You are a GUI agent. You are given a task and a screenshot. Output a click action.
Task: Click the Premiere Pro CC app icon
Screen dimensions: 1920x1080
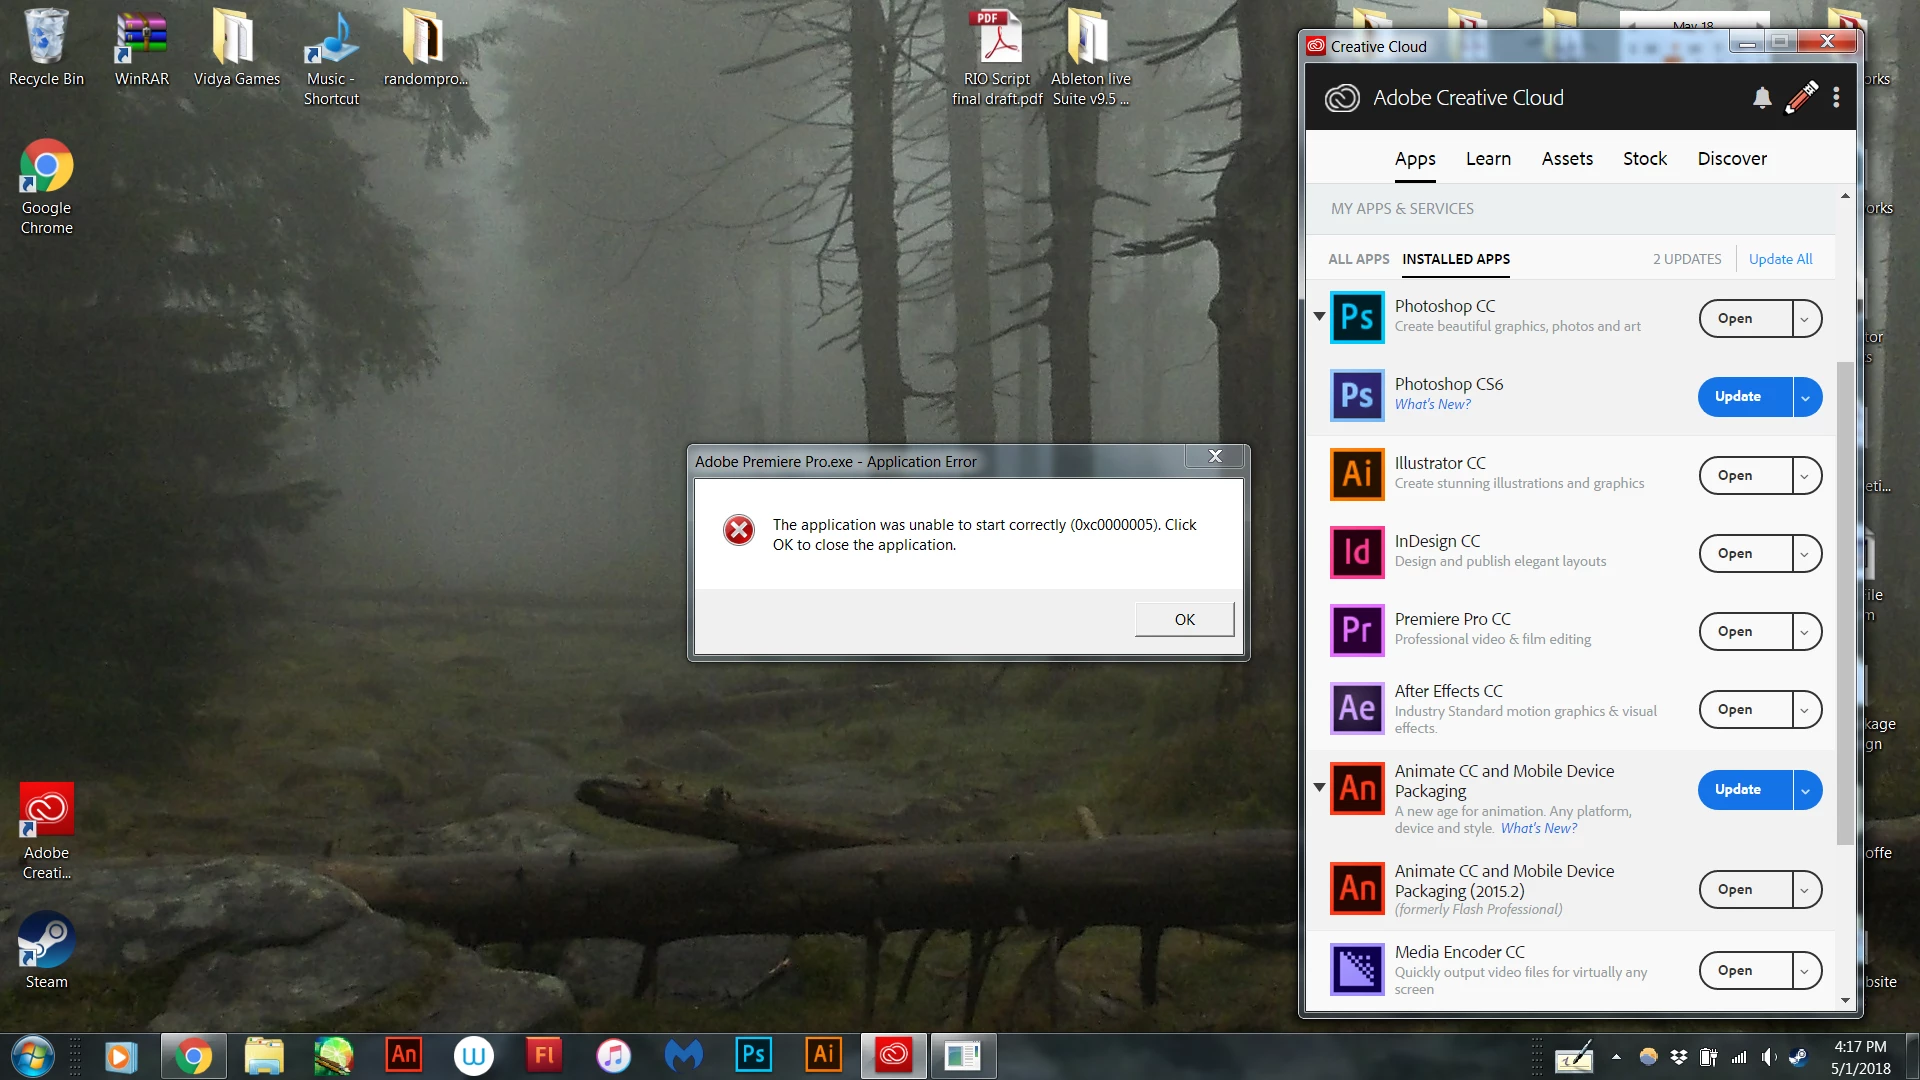coord(1357,630)
